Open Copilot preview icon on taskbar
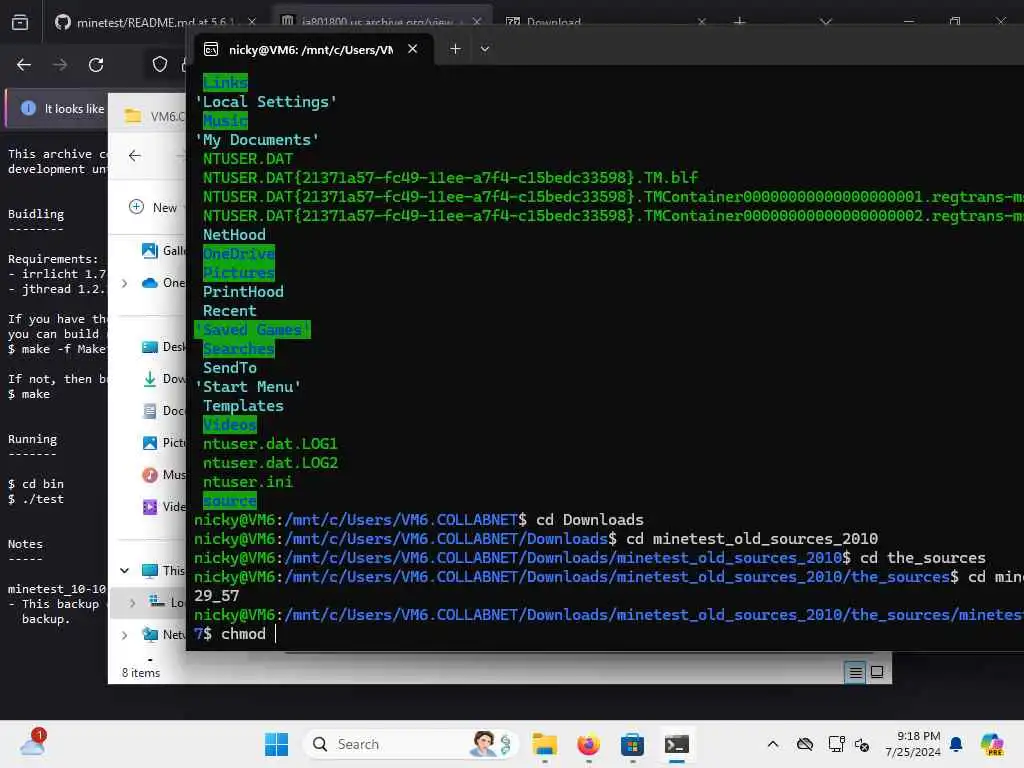 click(992, 744)
